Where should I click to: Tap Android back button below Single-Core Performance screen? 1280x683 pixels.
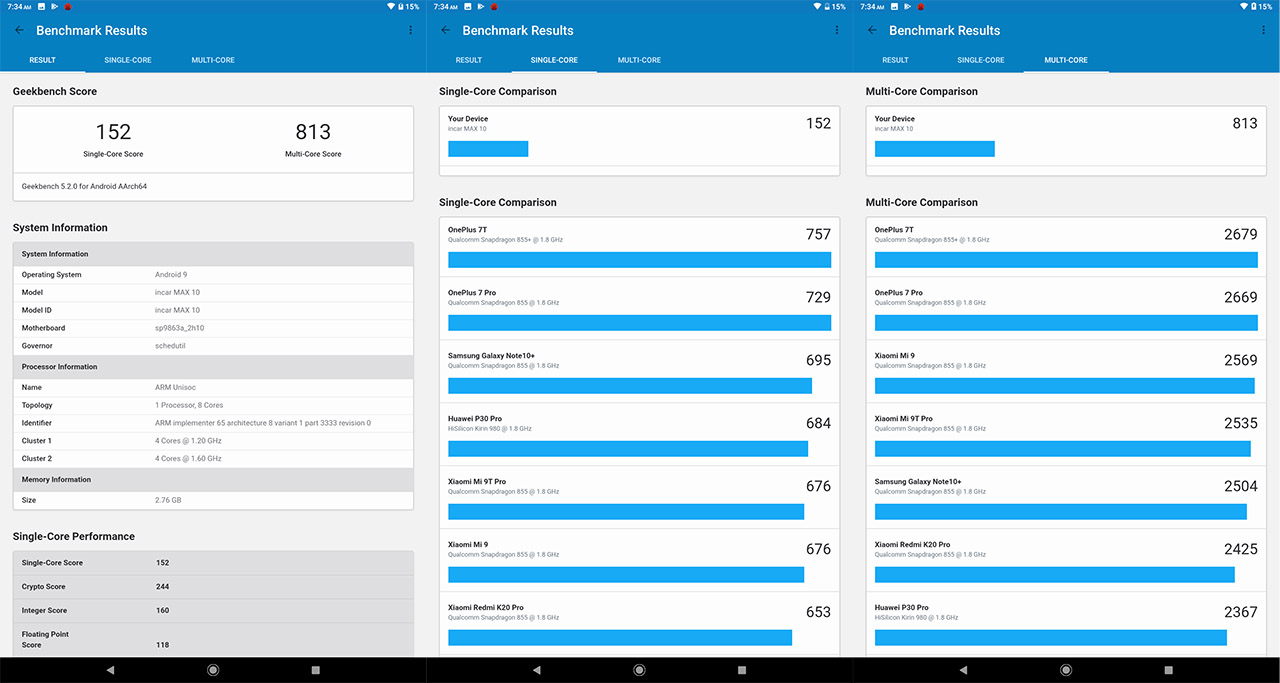coord(110,670)
